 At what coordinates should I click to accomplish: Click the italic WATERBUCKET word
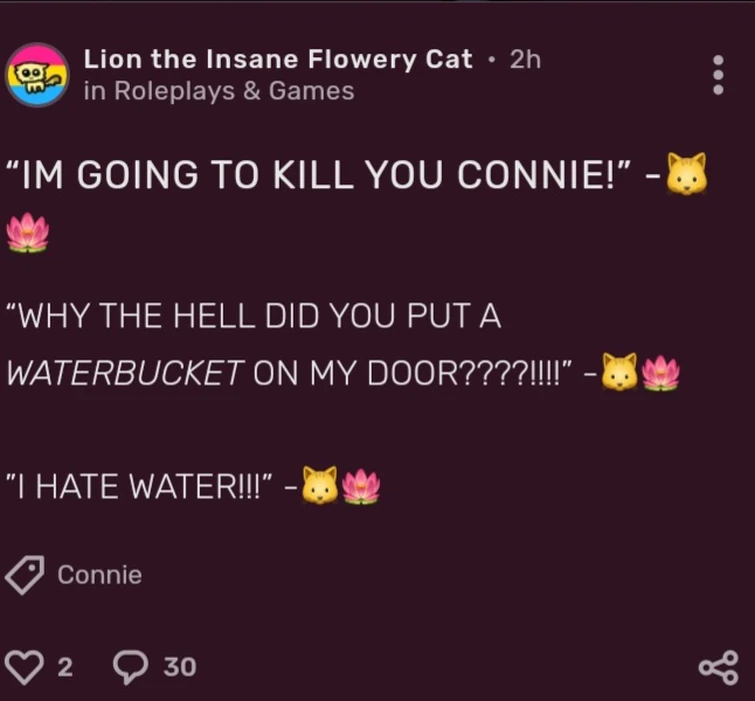point(125,373)
